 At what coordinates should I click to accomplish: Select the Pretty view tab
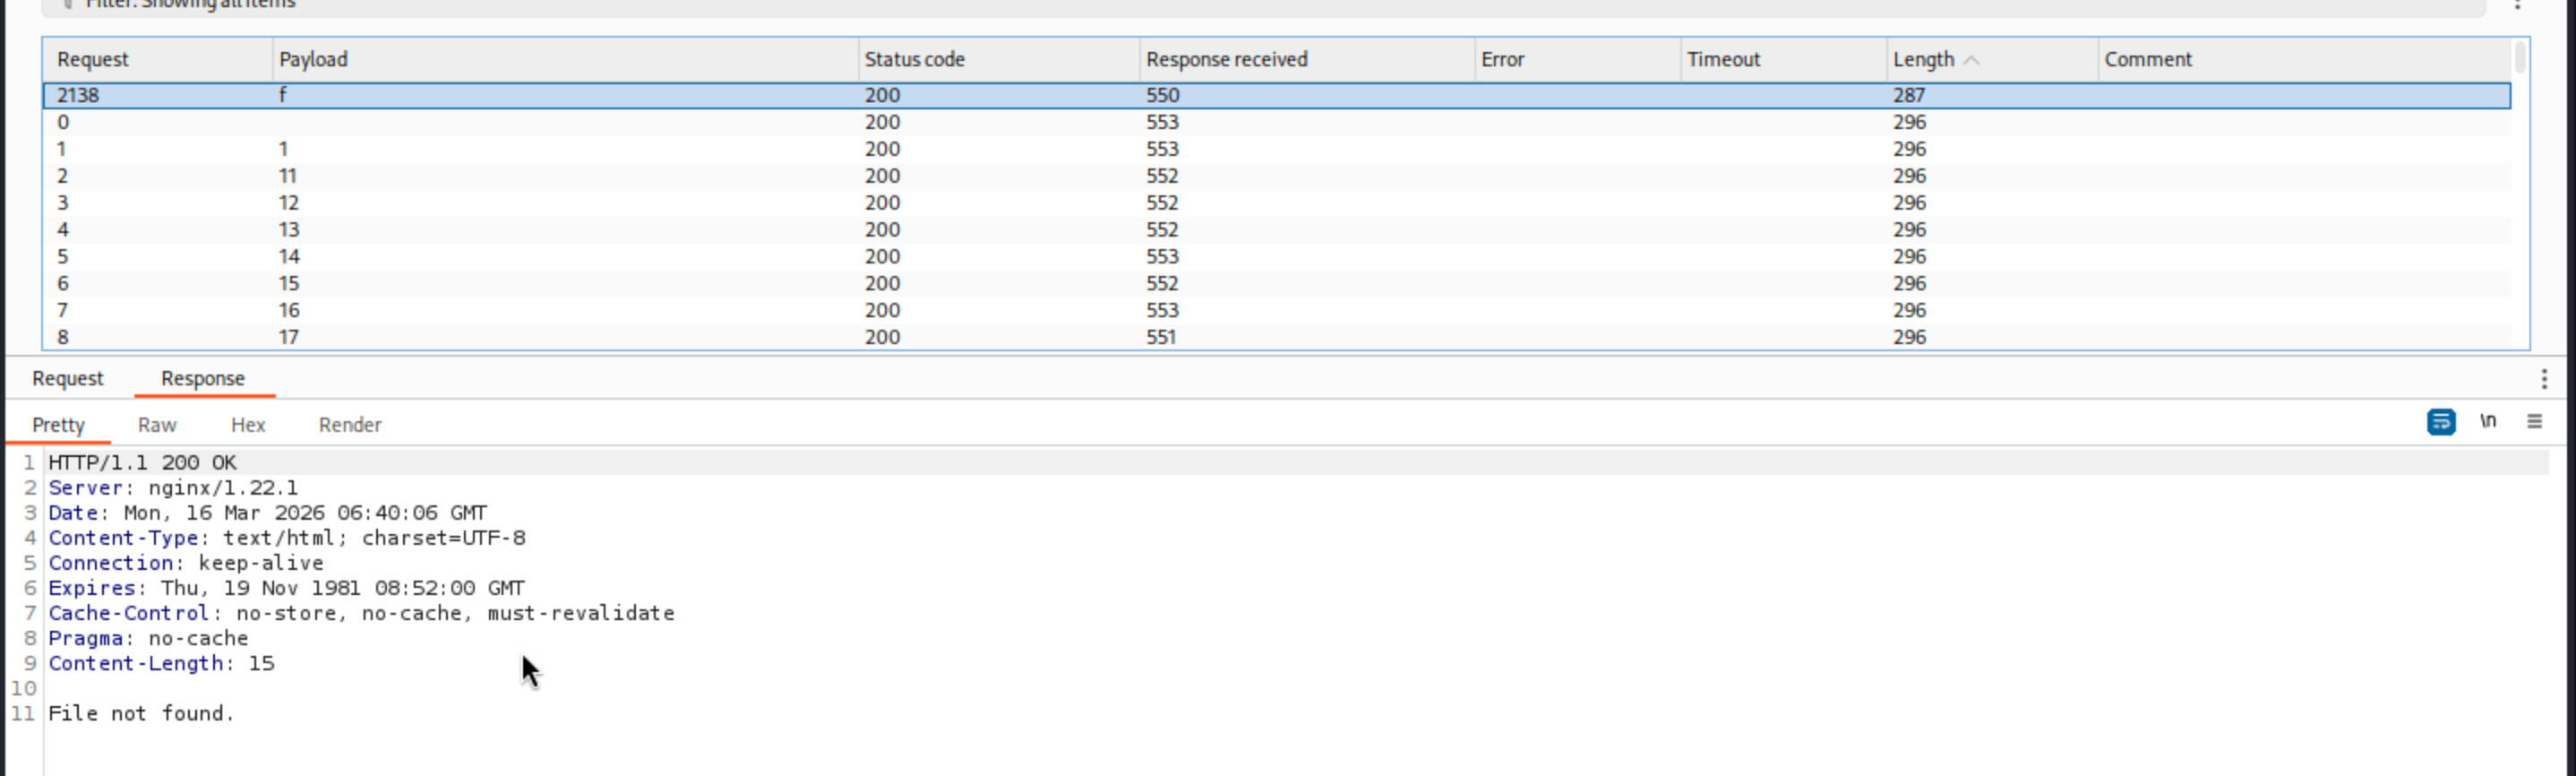[x=58, y=425]
